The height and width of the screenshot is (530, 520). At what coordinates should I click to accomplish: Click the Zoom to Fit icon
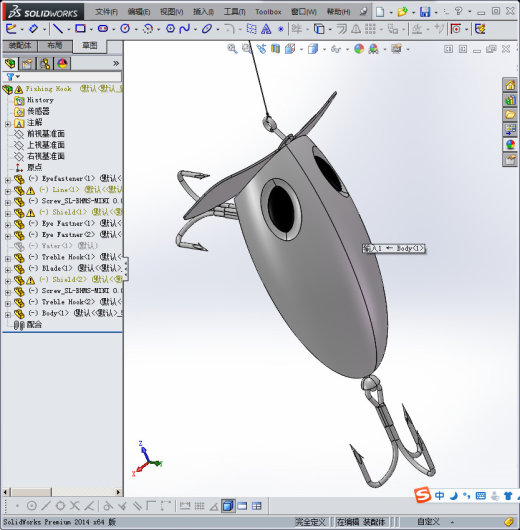tap(232, 49)
